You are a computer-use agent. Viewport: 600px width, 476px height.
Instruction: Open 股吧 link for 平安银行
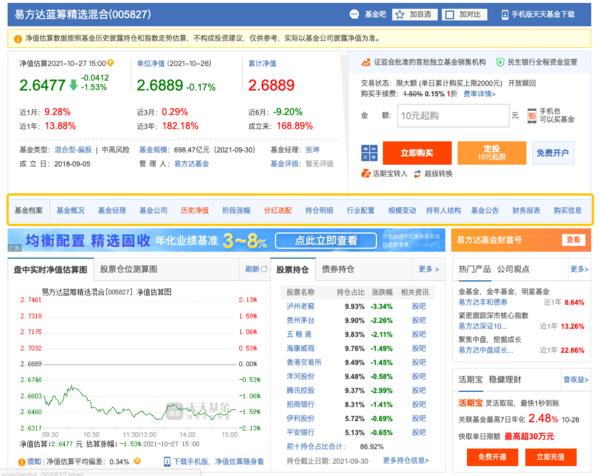click(419, 432)
